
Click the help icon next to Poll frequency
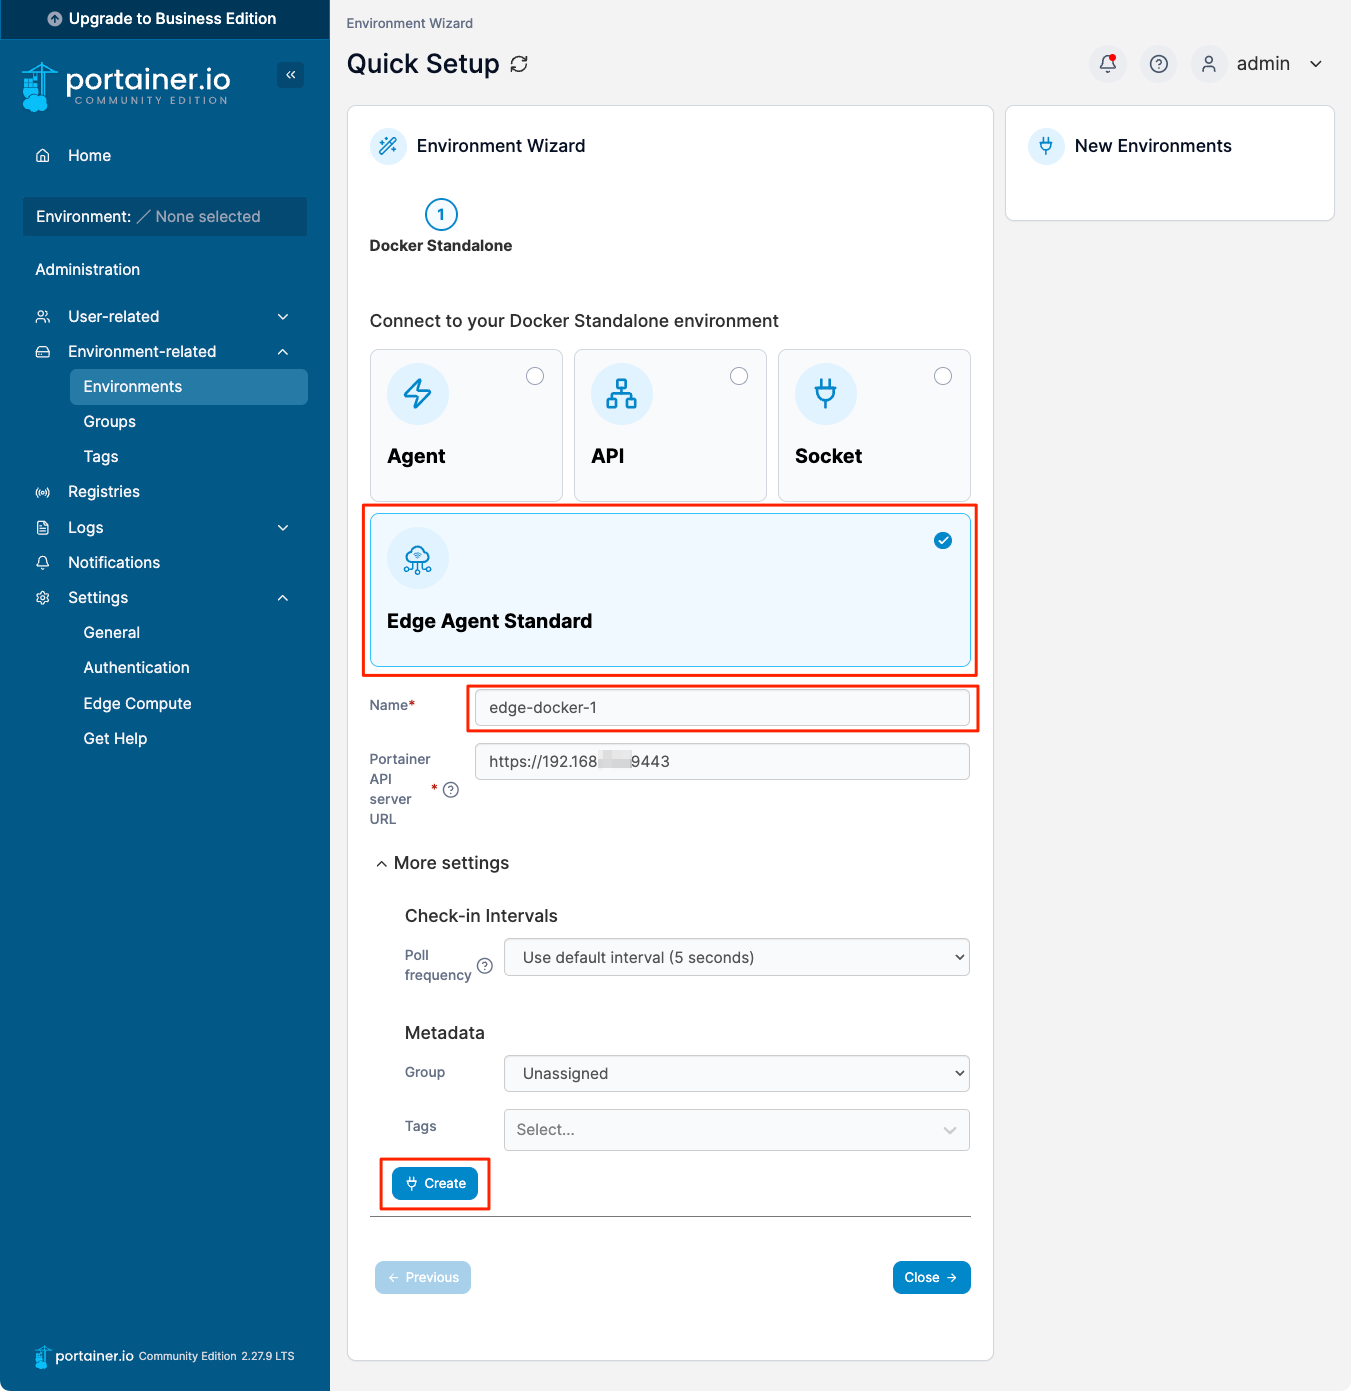485,966
